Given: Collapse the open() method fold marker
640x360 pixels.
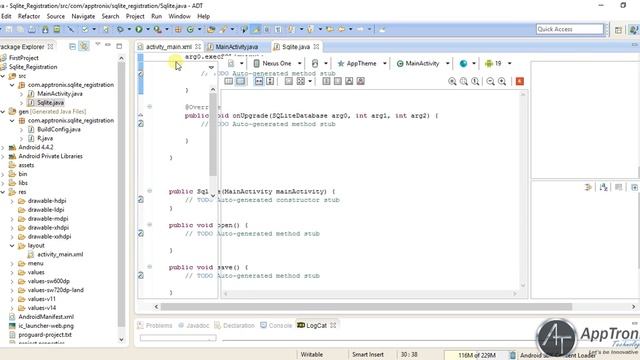Looking at the screenshot, I should click(x=149, y=225).
